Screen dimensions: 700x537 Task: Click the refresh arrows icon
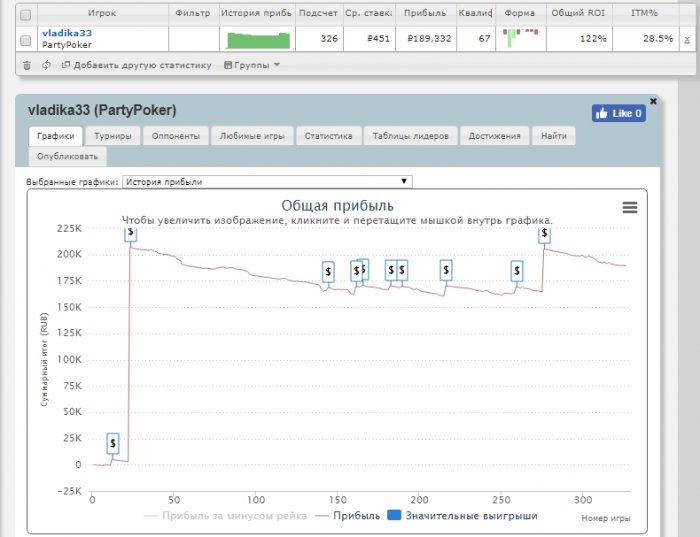pyautogui.click(x=46, y=65)
